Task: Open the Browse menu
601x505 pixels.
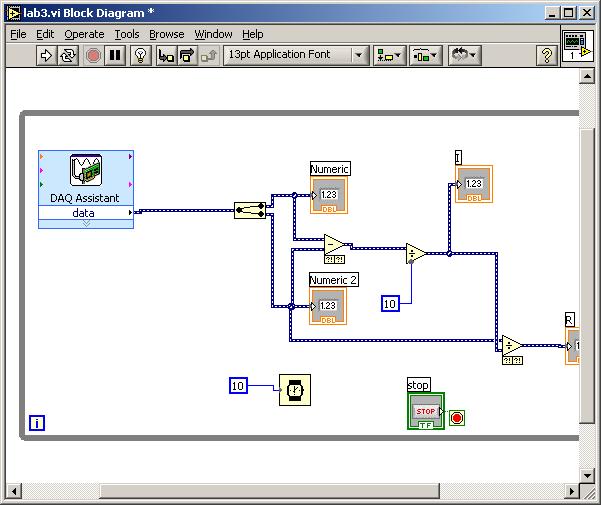Action: point(167,34)
